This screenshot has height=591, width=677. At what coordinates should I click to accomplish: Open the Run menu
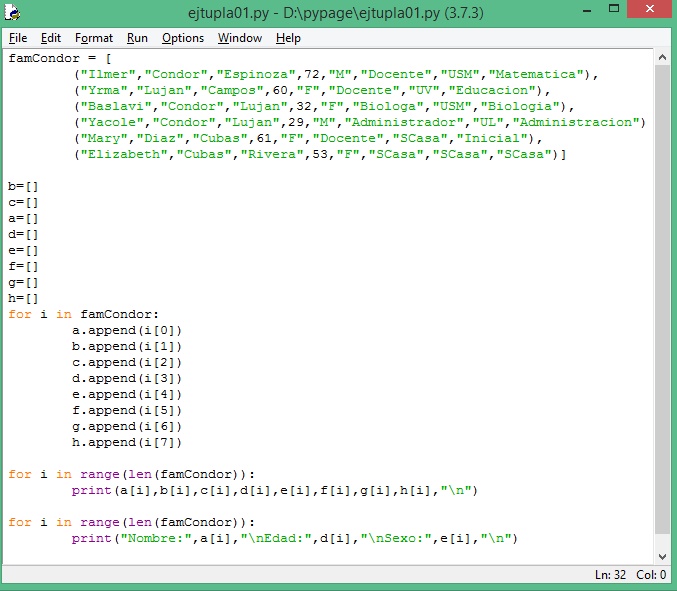(x=137, y=38)
